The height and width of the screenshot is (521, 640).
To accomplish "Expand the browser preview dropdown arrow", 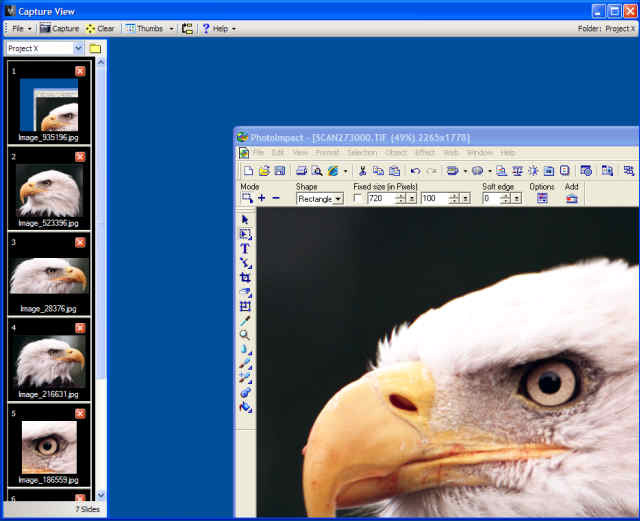I will coord(345,171).
